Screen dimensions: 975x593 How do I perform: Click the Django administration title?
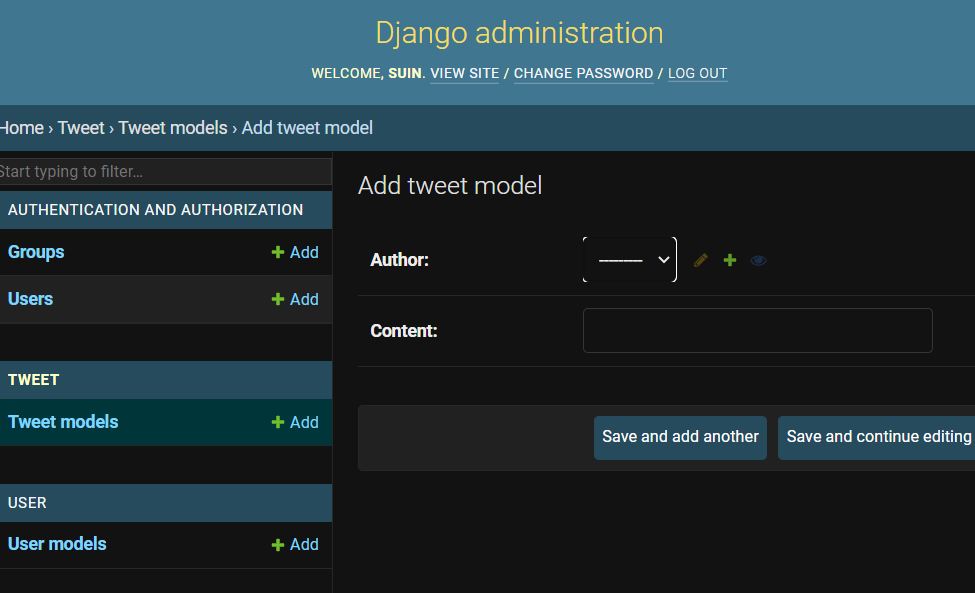point(519,33)
